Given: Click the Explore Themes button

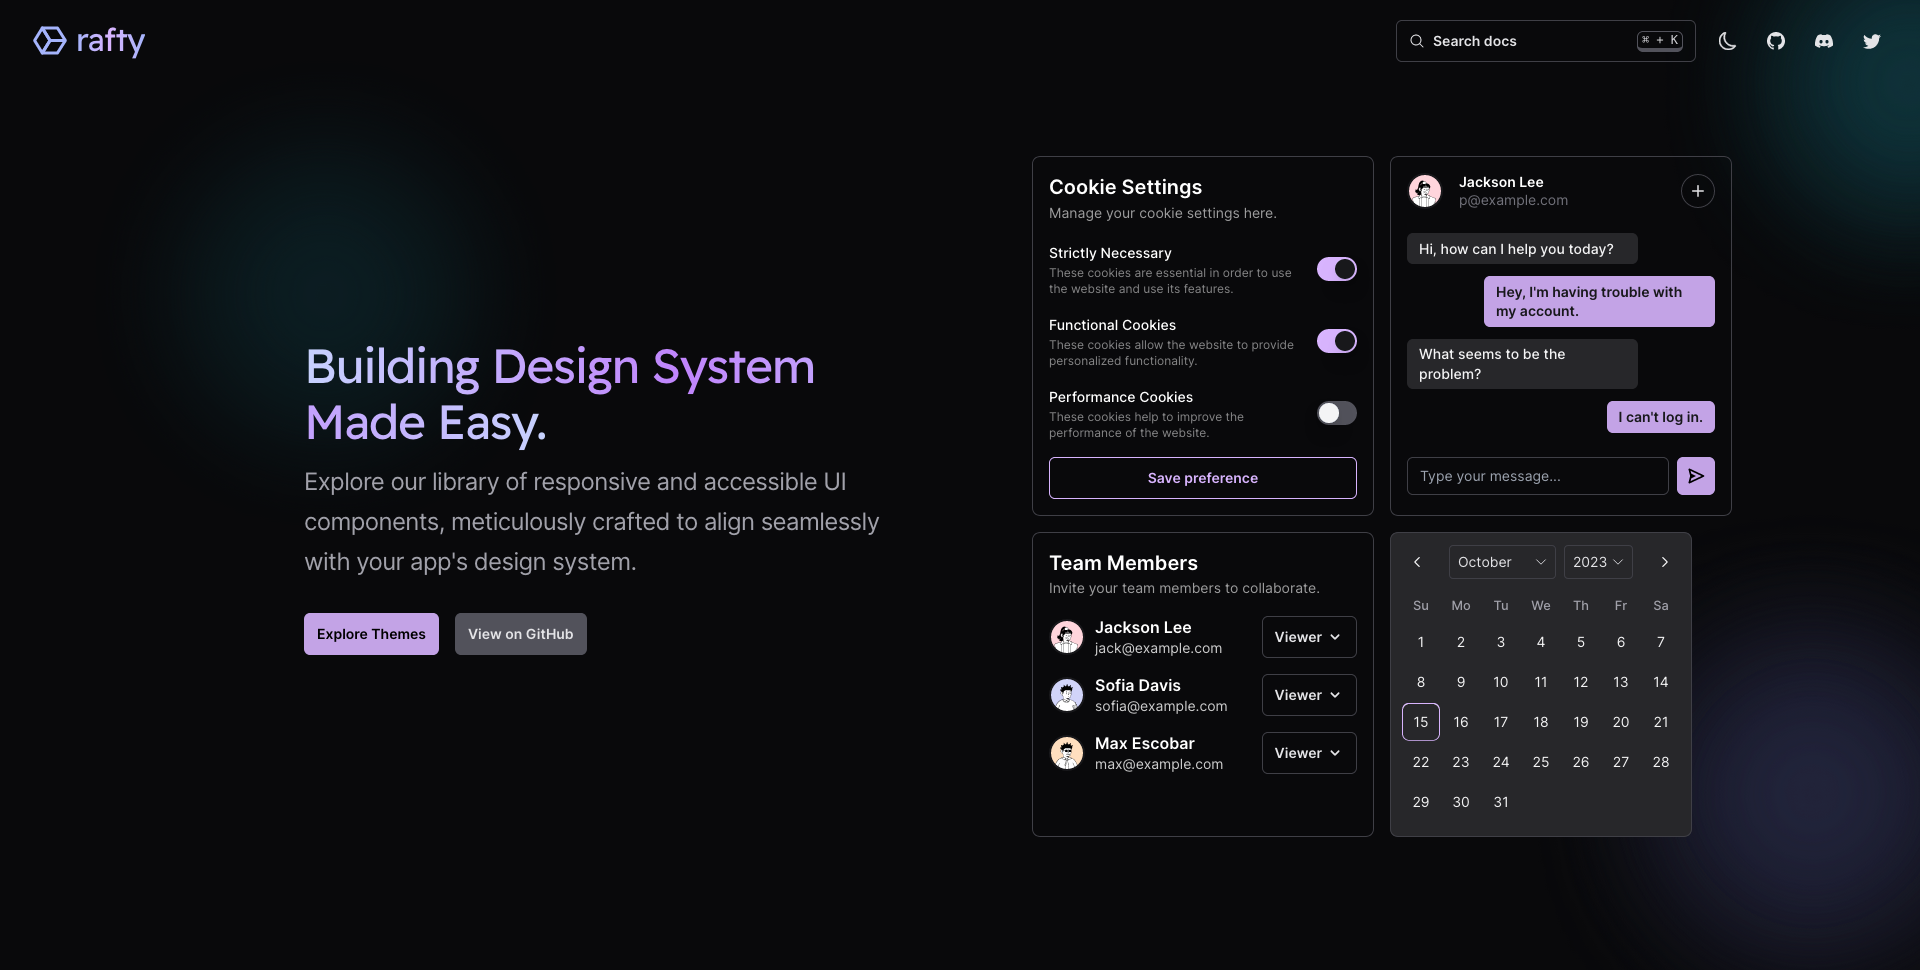Looking at the screenshot, I should coord(371,634).
